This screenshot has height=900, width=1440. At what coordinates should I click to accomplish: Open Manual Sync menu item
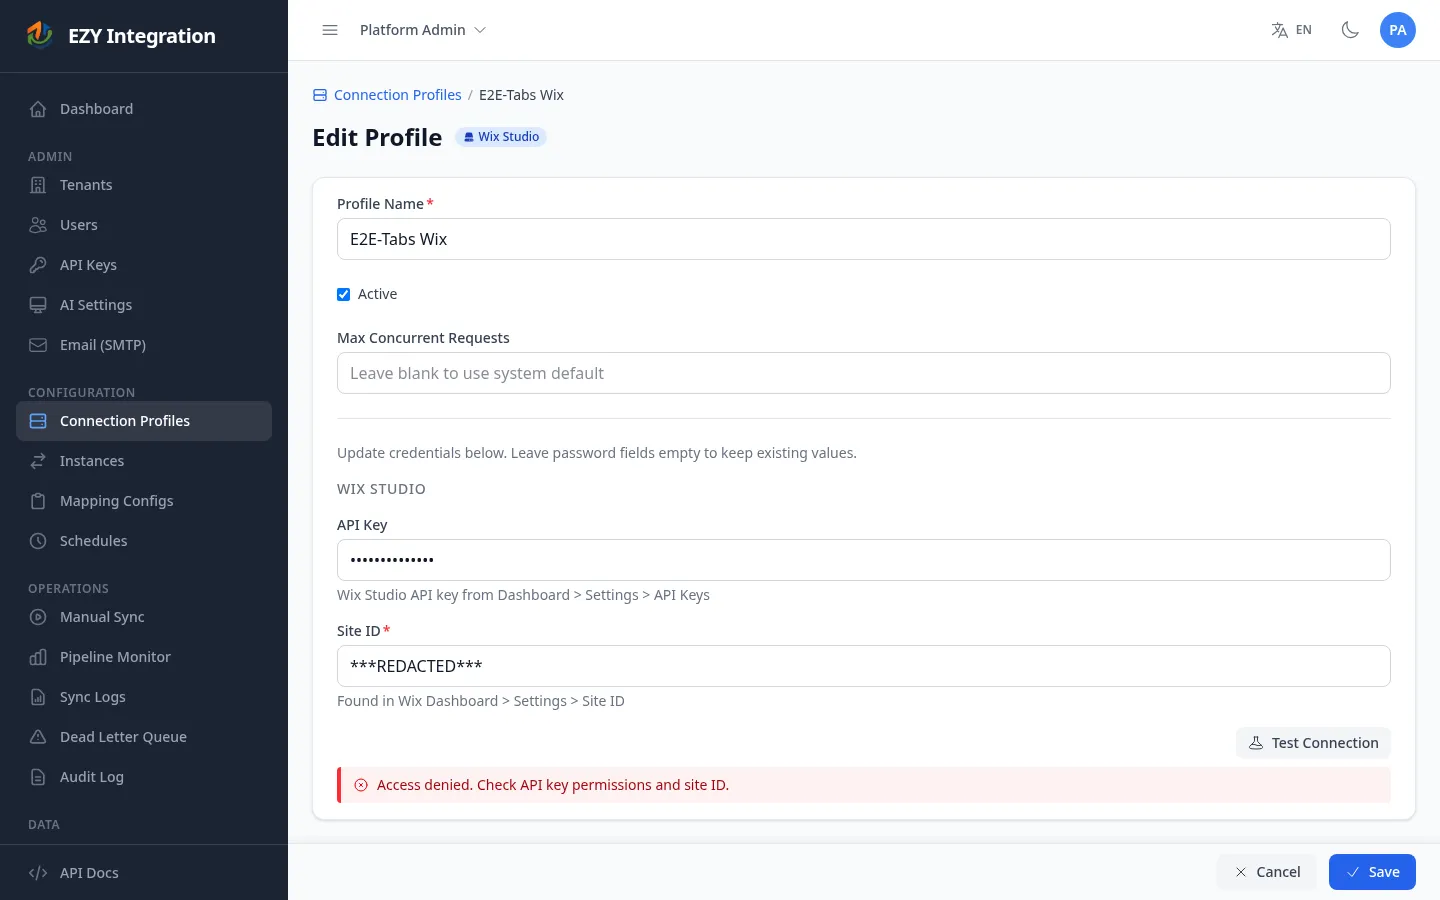coord(144,617)
